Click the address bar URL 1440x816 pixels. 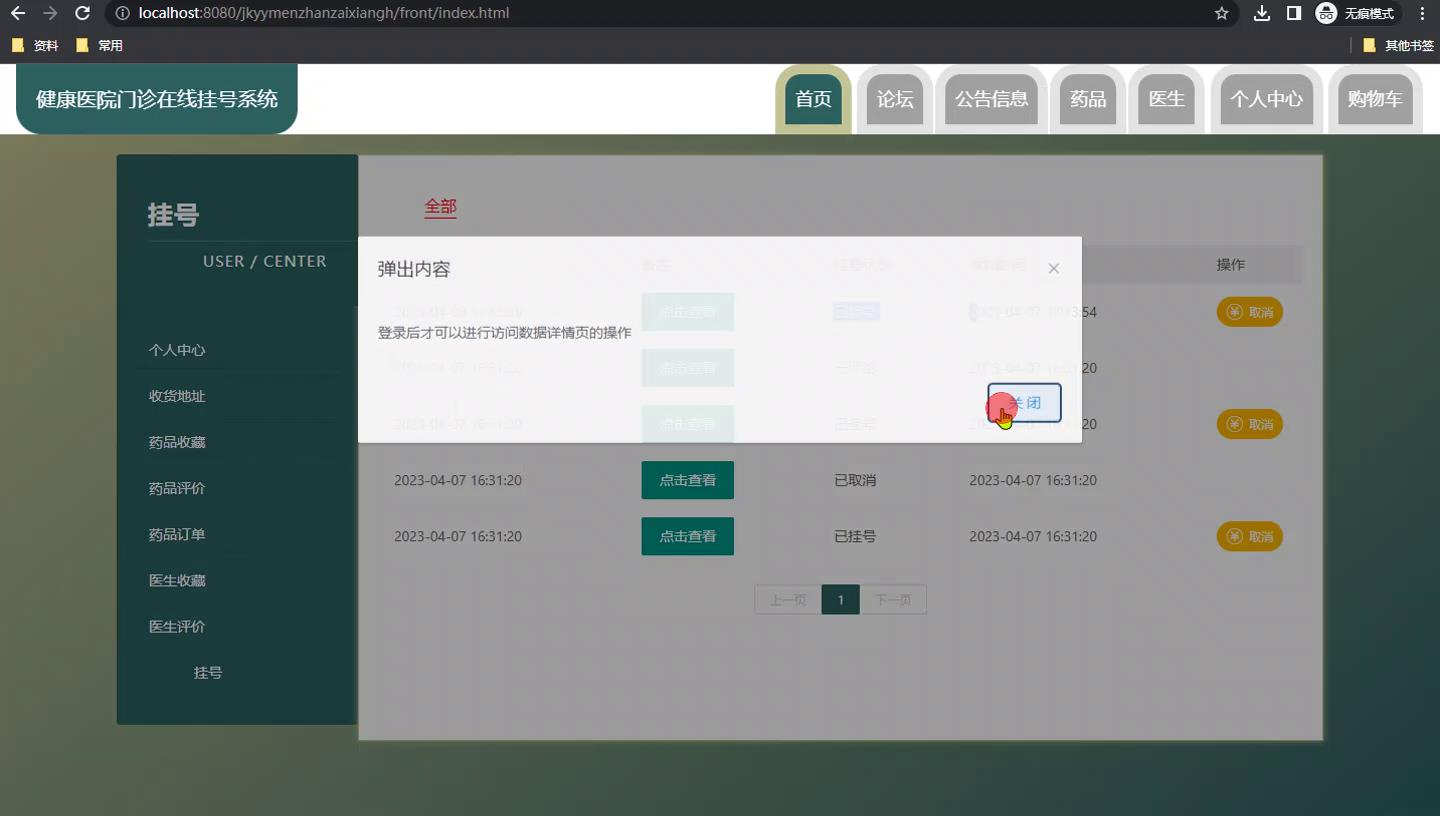[324, 13]
